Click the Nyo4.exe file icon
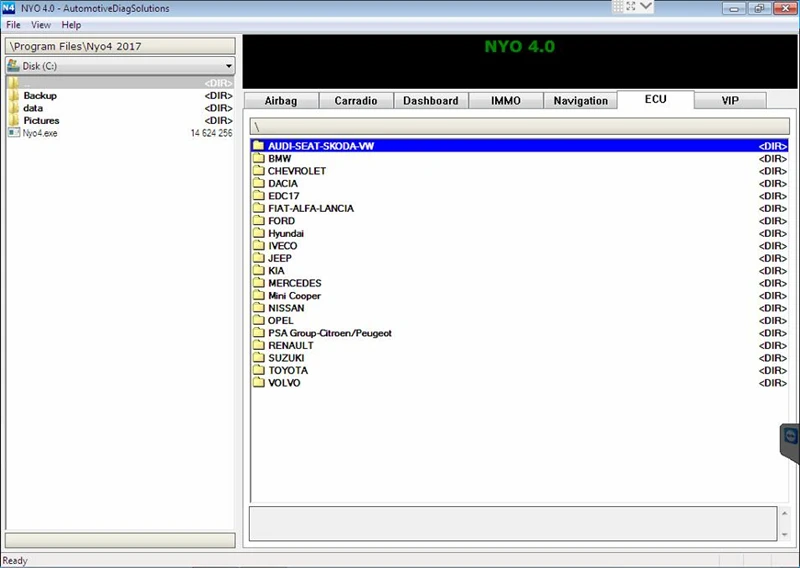This screenshot has height=568, width=800. (14, 133)
